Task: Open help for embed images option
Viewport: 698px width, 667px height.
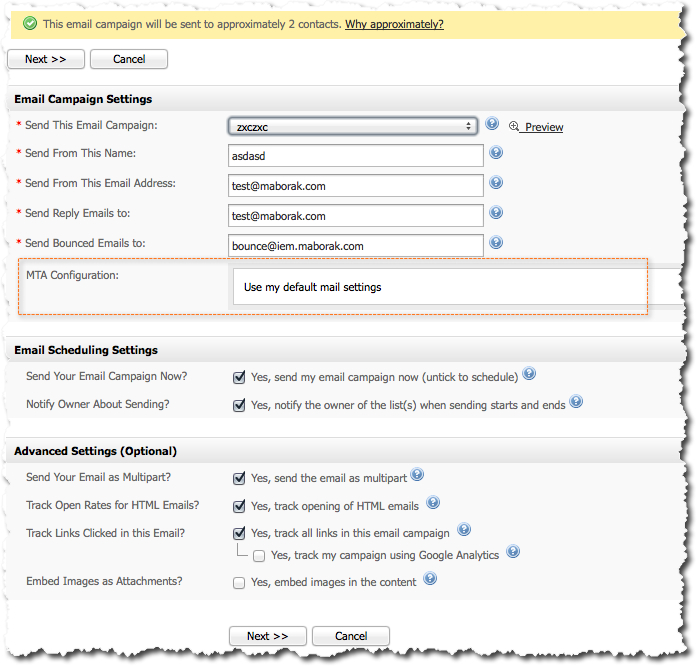Action: (430, 579)
